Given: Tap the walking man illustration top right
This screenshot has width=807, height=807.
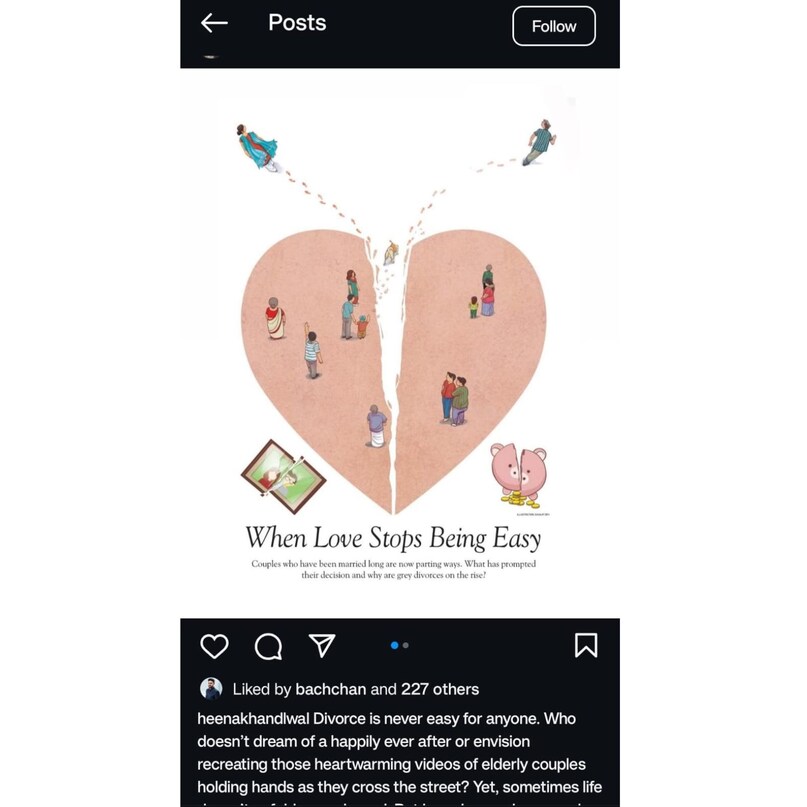Looking at the screenshot, I should pyautogui.click(x=539, y=142).
